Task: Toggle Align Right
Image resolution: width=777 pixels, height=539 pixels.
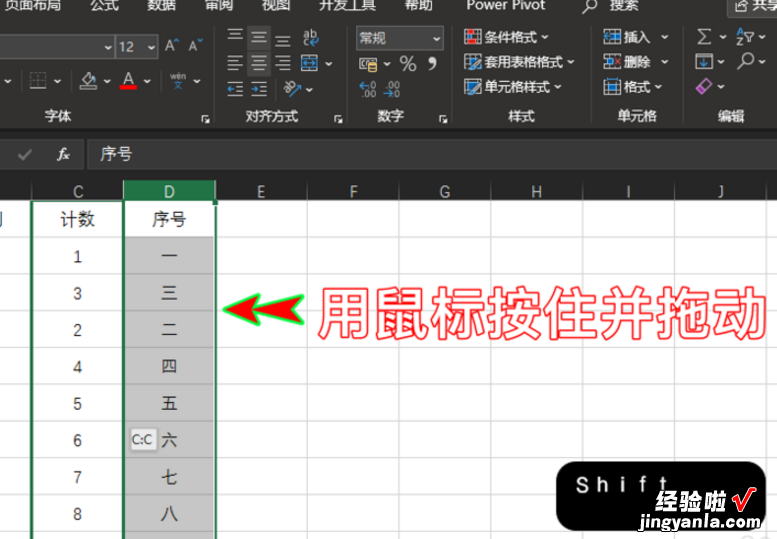Action: (282, 63)
